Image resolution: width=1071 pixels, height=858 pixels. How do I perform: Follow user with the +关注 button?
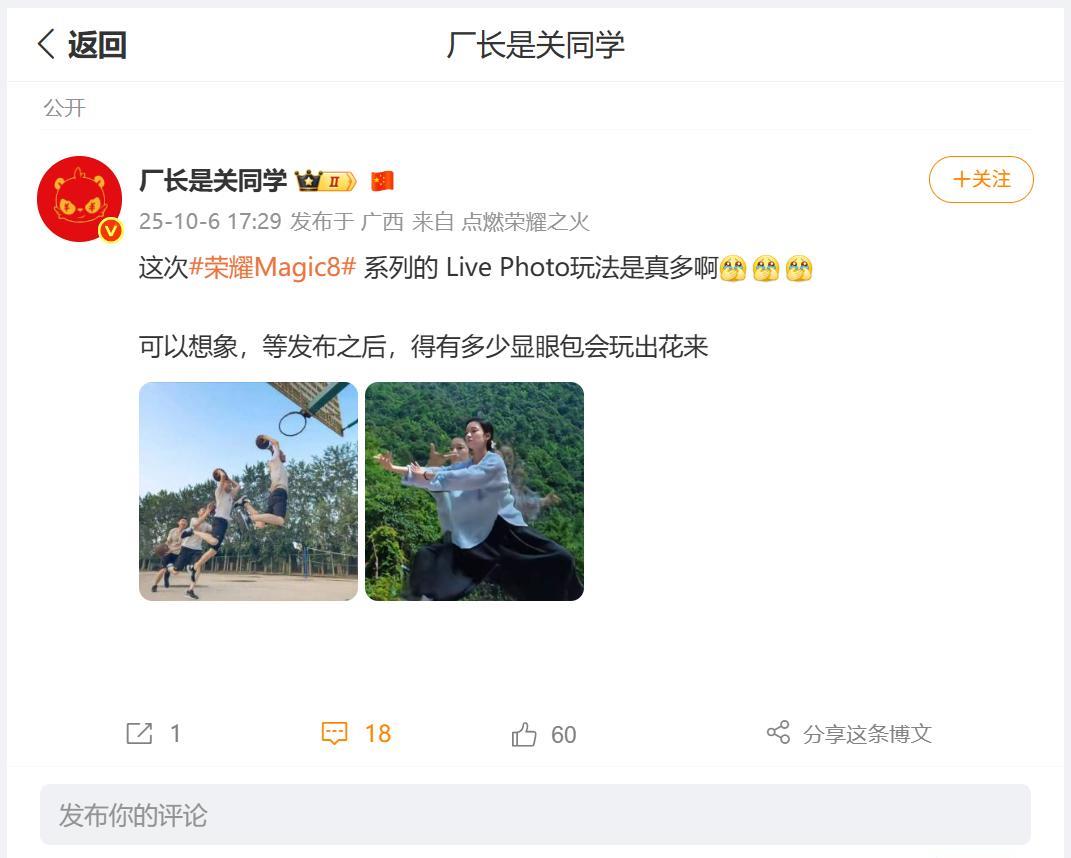pos(981,180)
